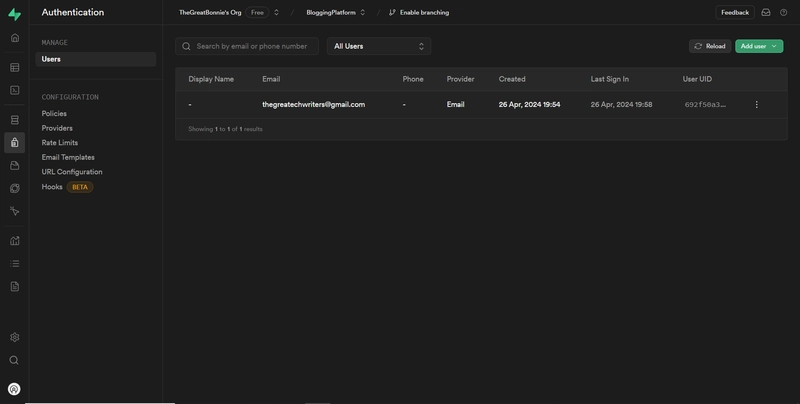Click the Last Sign In 19:58 value
The image size is (800, 404).
pos(621,105)
